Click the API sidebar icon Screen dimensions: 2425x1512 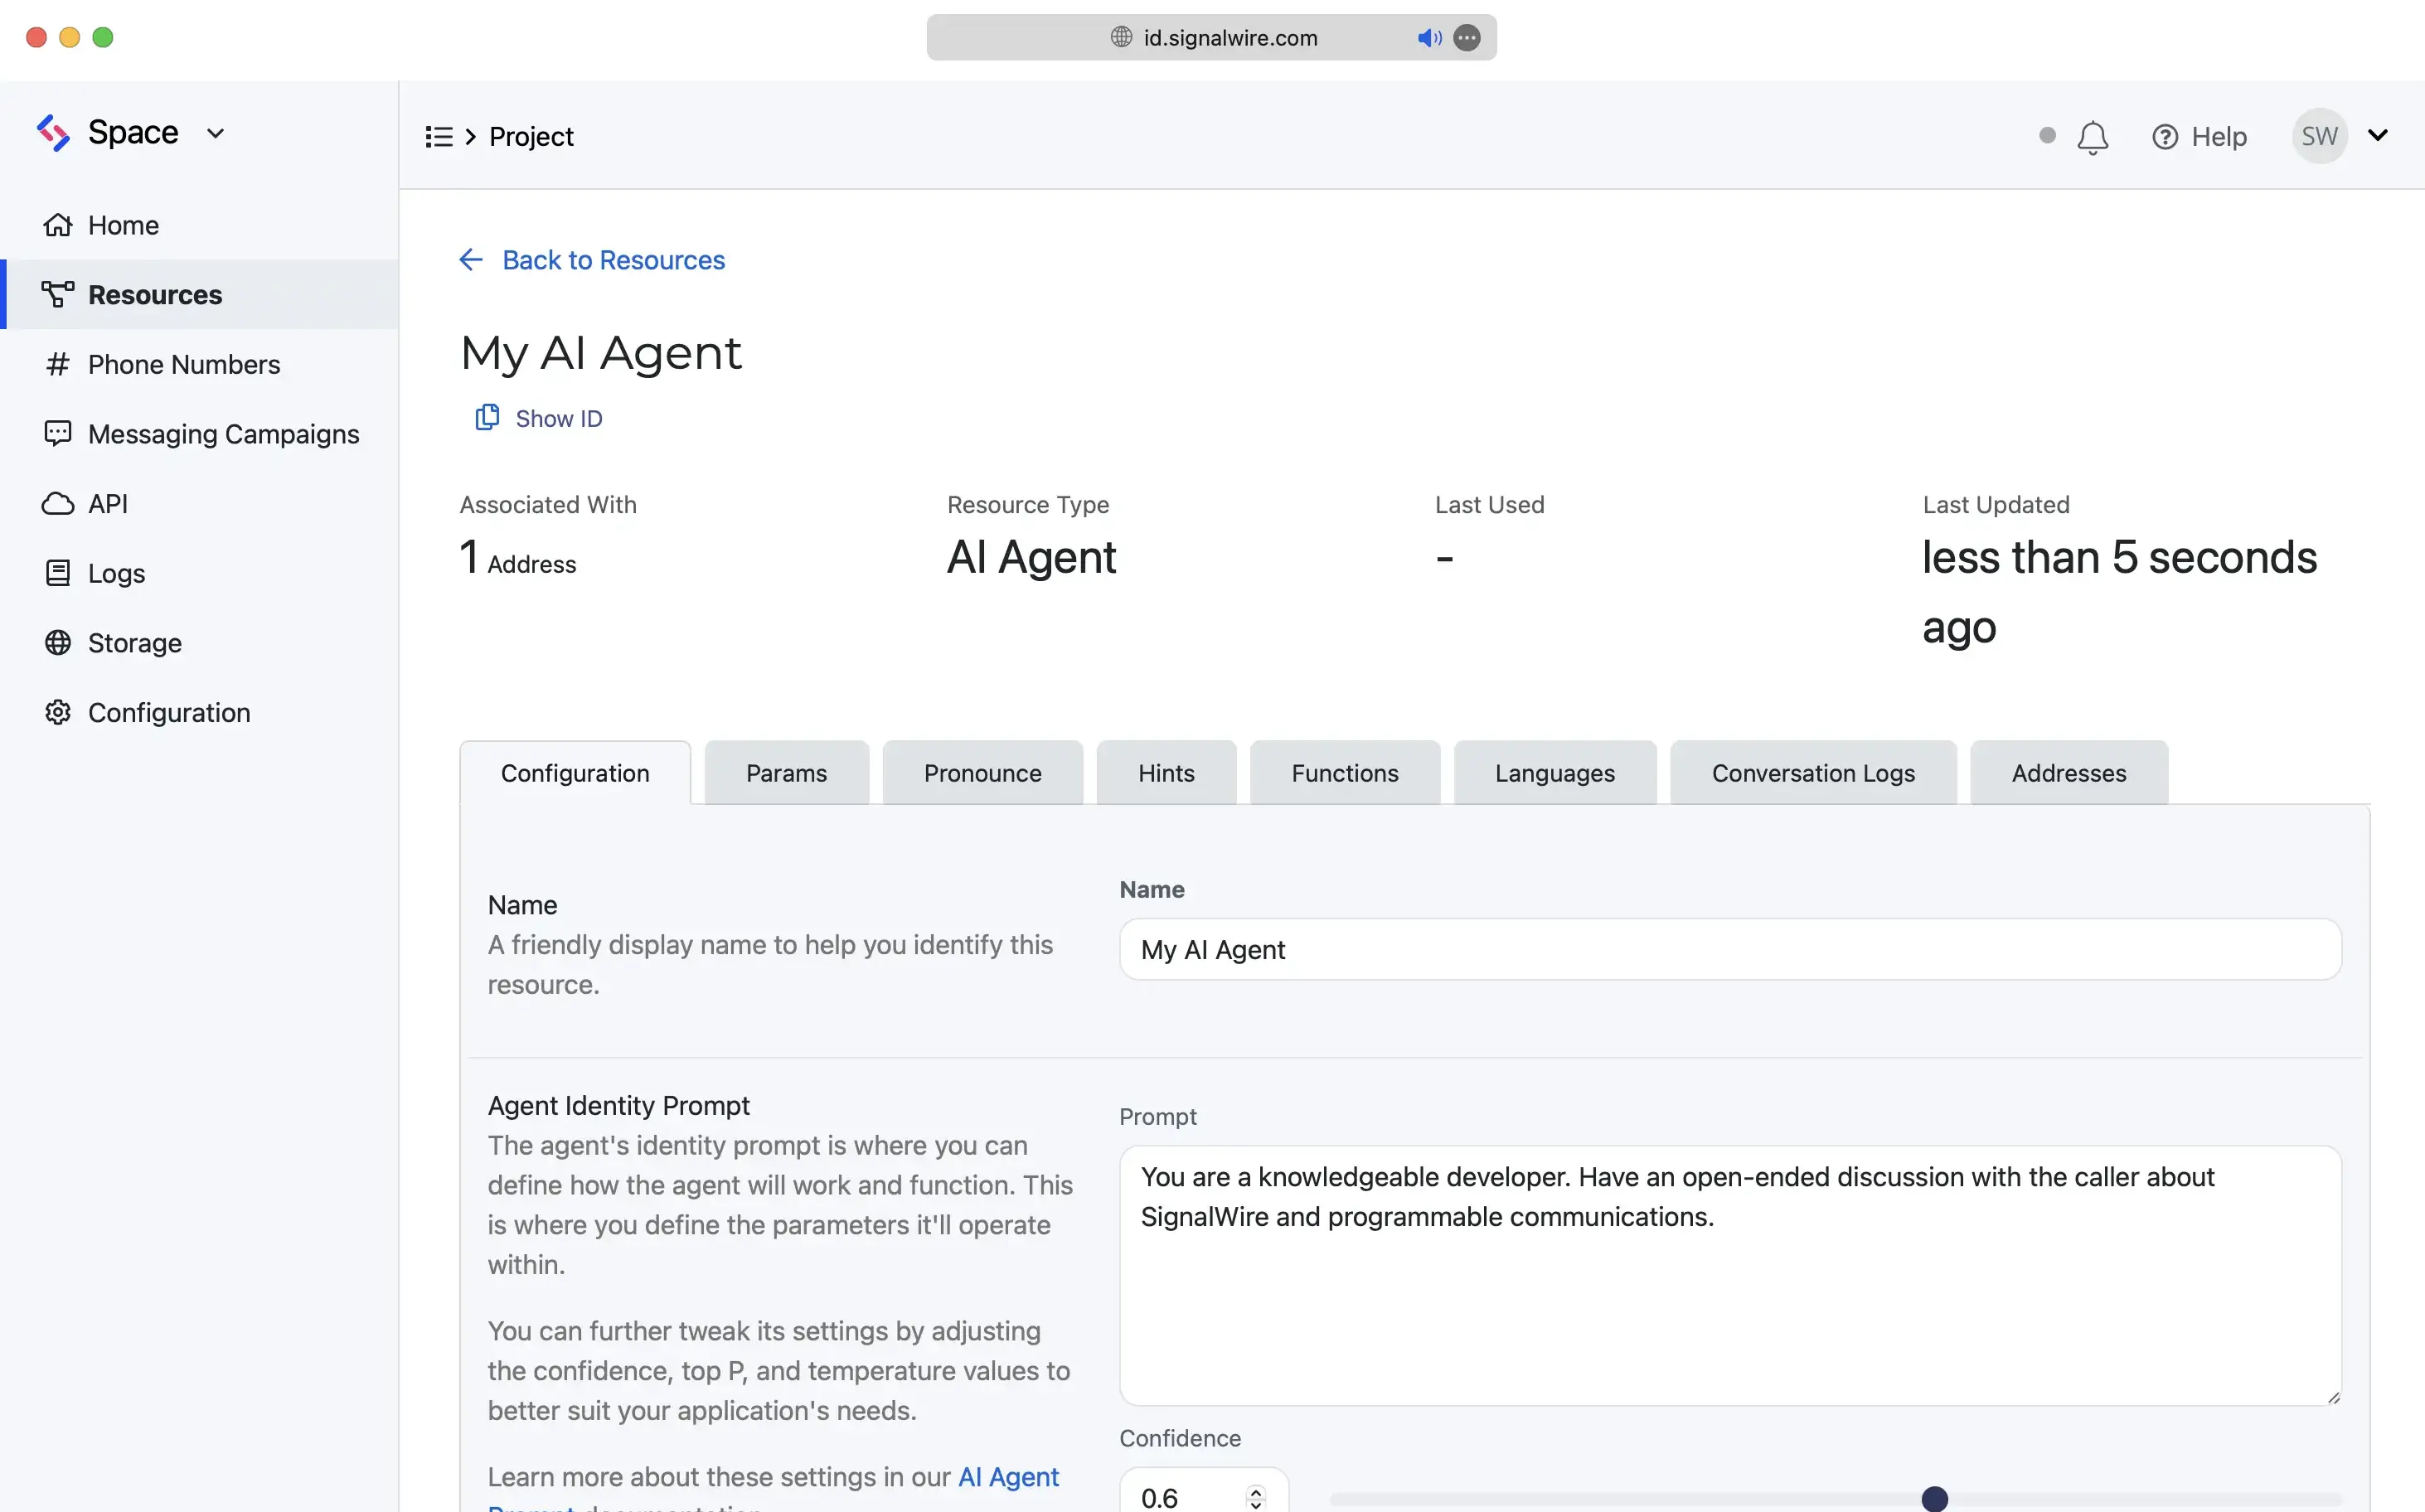[x=57, y=503]
